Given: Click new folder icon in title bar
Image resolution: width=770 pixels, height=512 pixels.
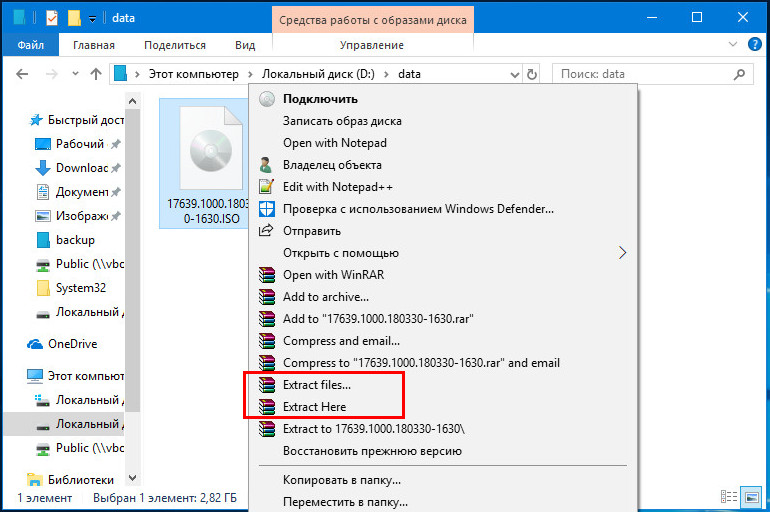Looking at the screenshot, I should pos(74,18).
